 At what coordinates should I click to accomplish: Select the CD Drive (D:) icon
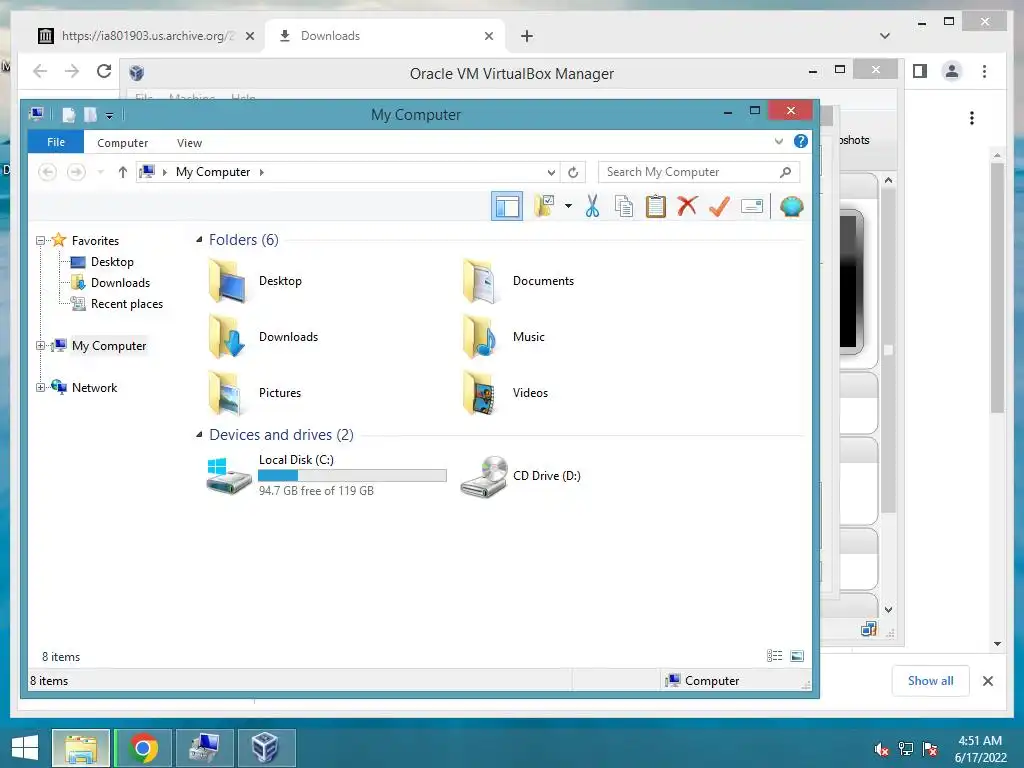point(484,477)
